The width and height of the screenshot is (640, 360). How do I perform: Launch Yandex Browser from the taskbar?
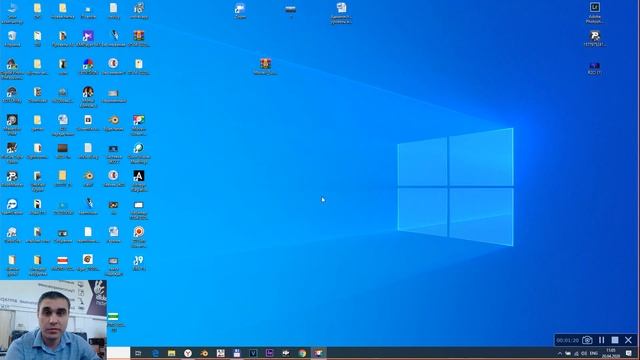click(188, 353)
